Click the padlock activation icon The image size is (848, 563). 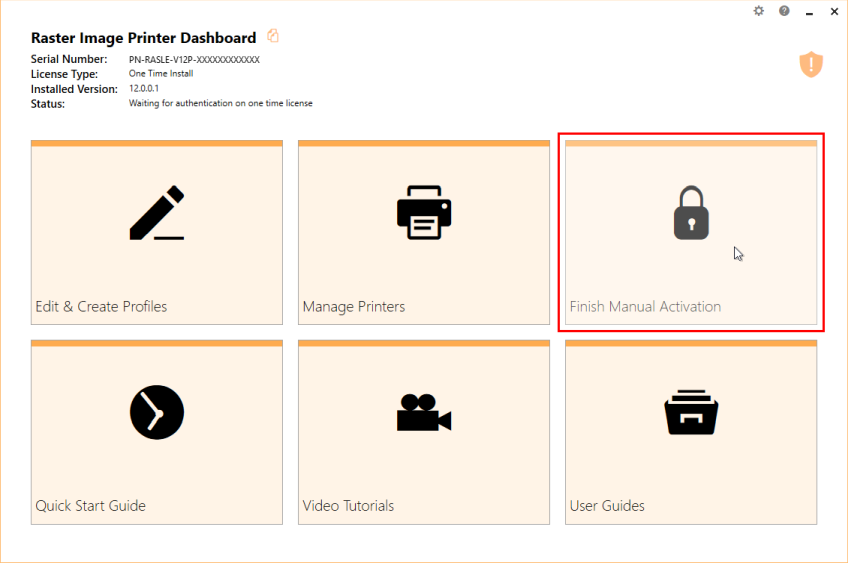click(691, 213)
